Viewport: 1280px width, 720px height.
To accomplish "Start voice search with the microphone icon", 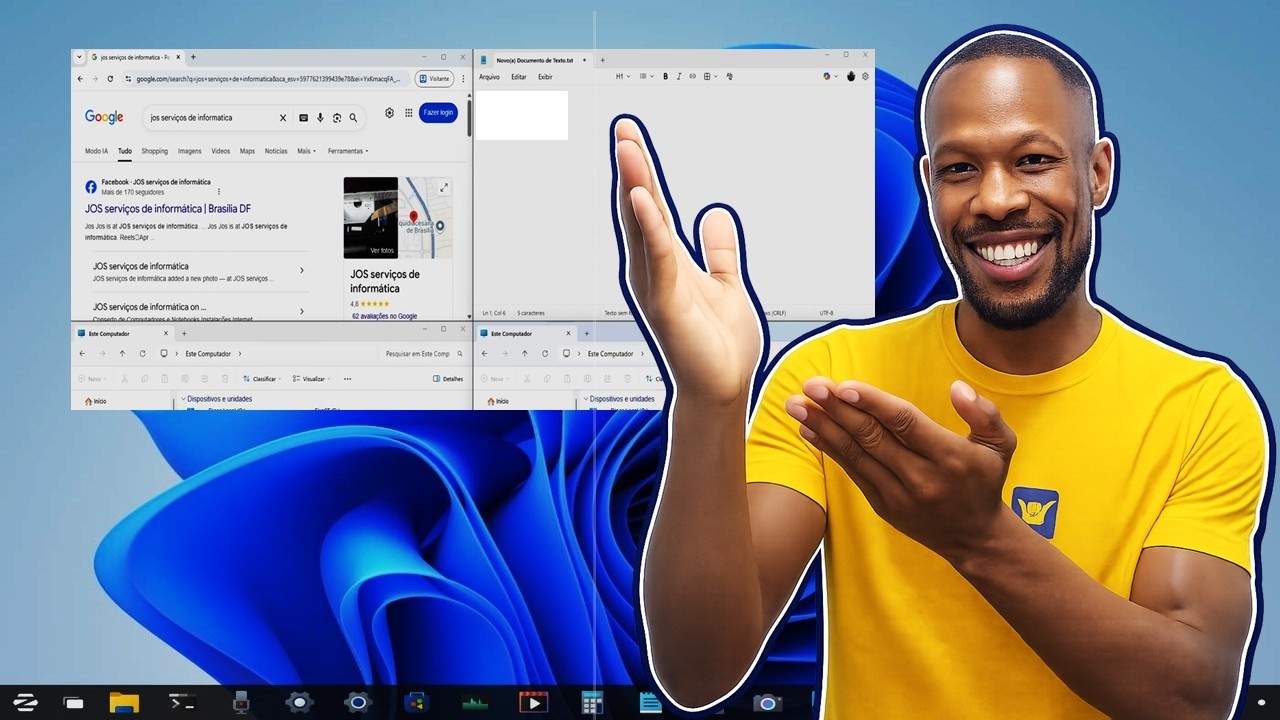I will tap(320, 117).
